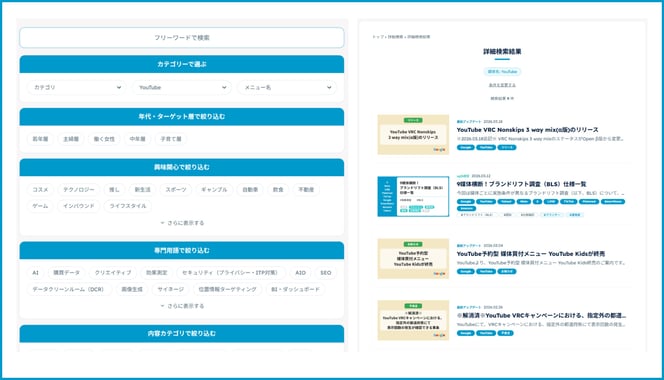Select the AI terminology chip
The height and width of the screenshot is (380, 664).
[x=36, y=272]
